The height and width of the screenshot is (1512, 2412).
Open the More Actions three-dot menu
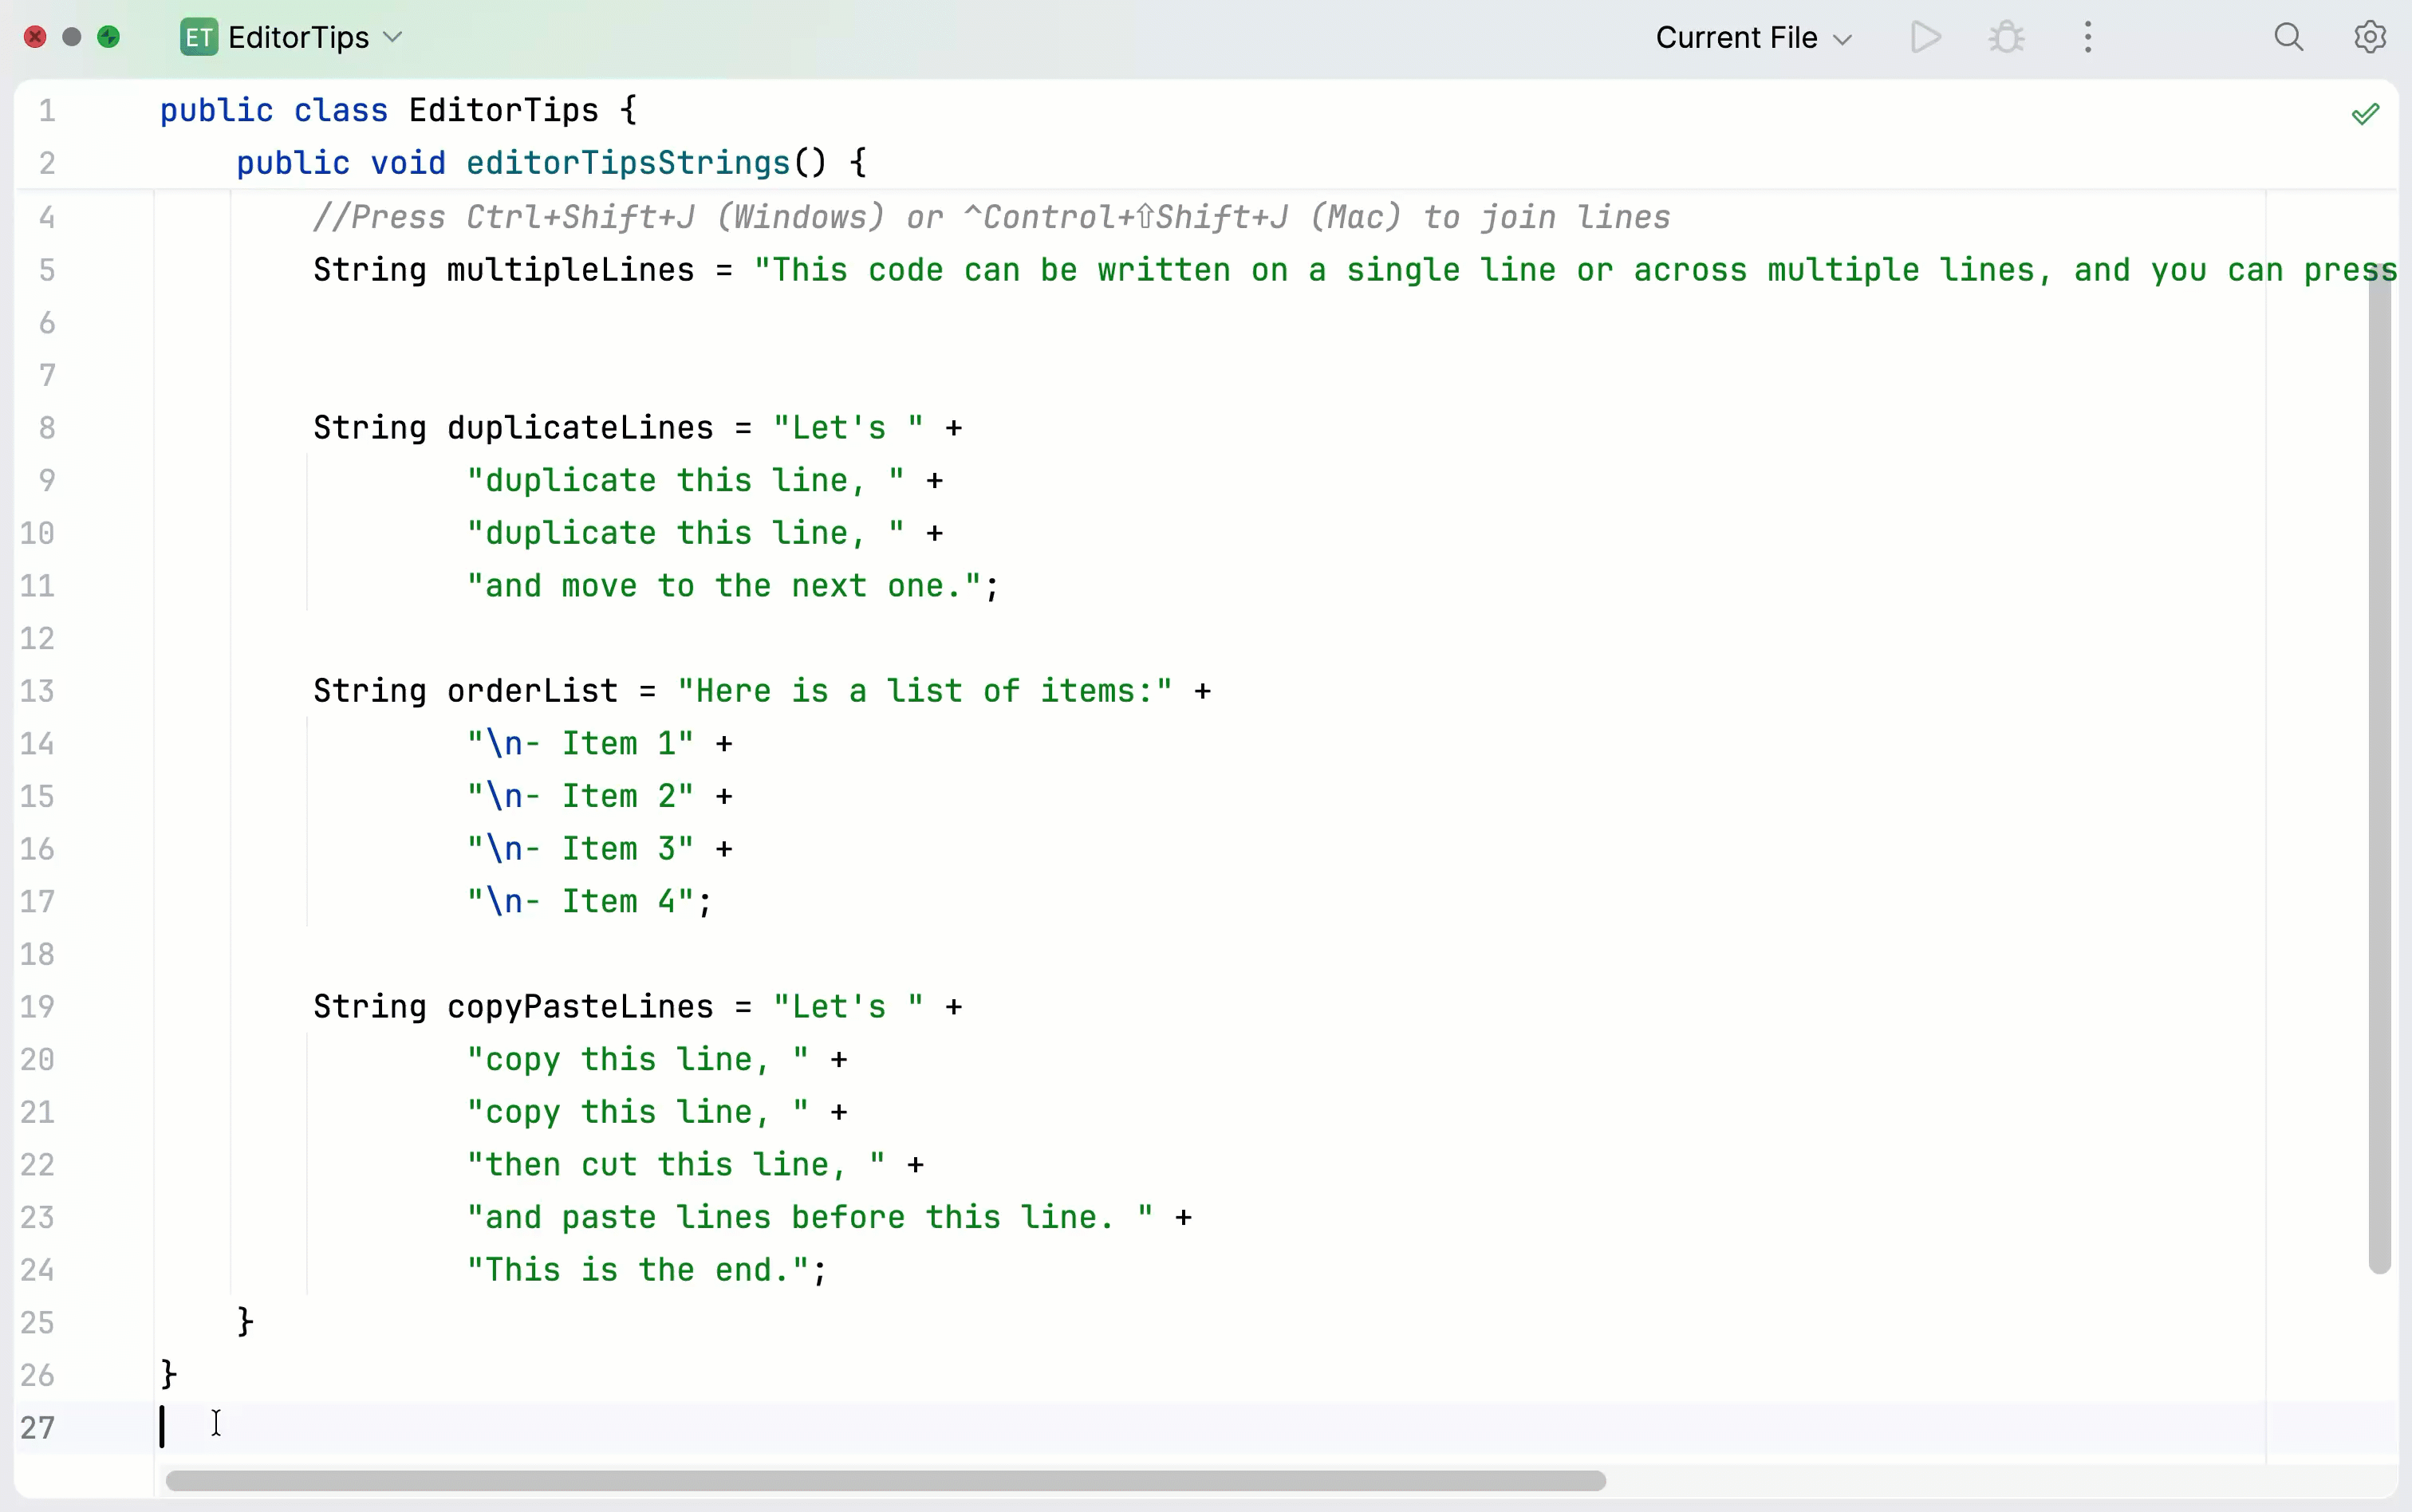(2088, 38)
